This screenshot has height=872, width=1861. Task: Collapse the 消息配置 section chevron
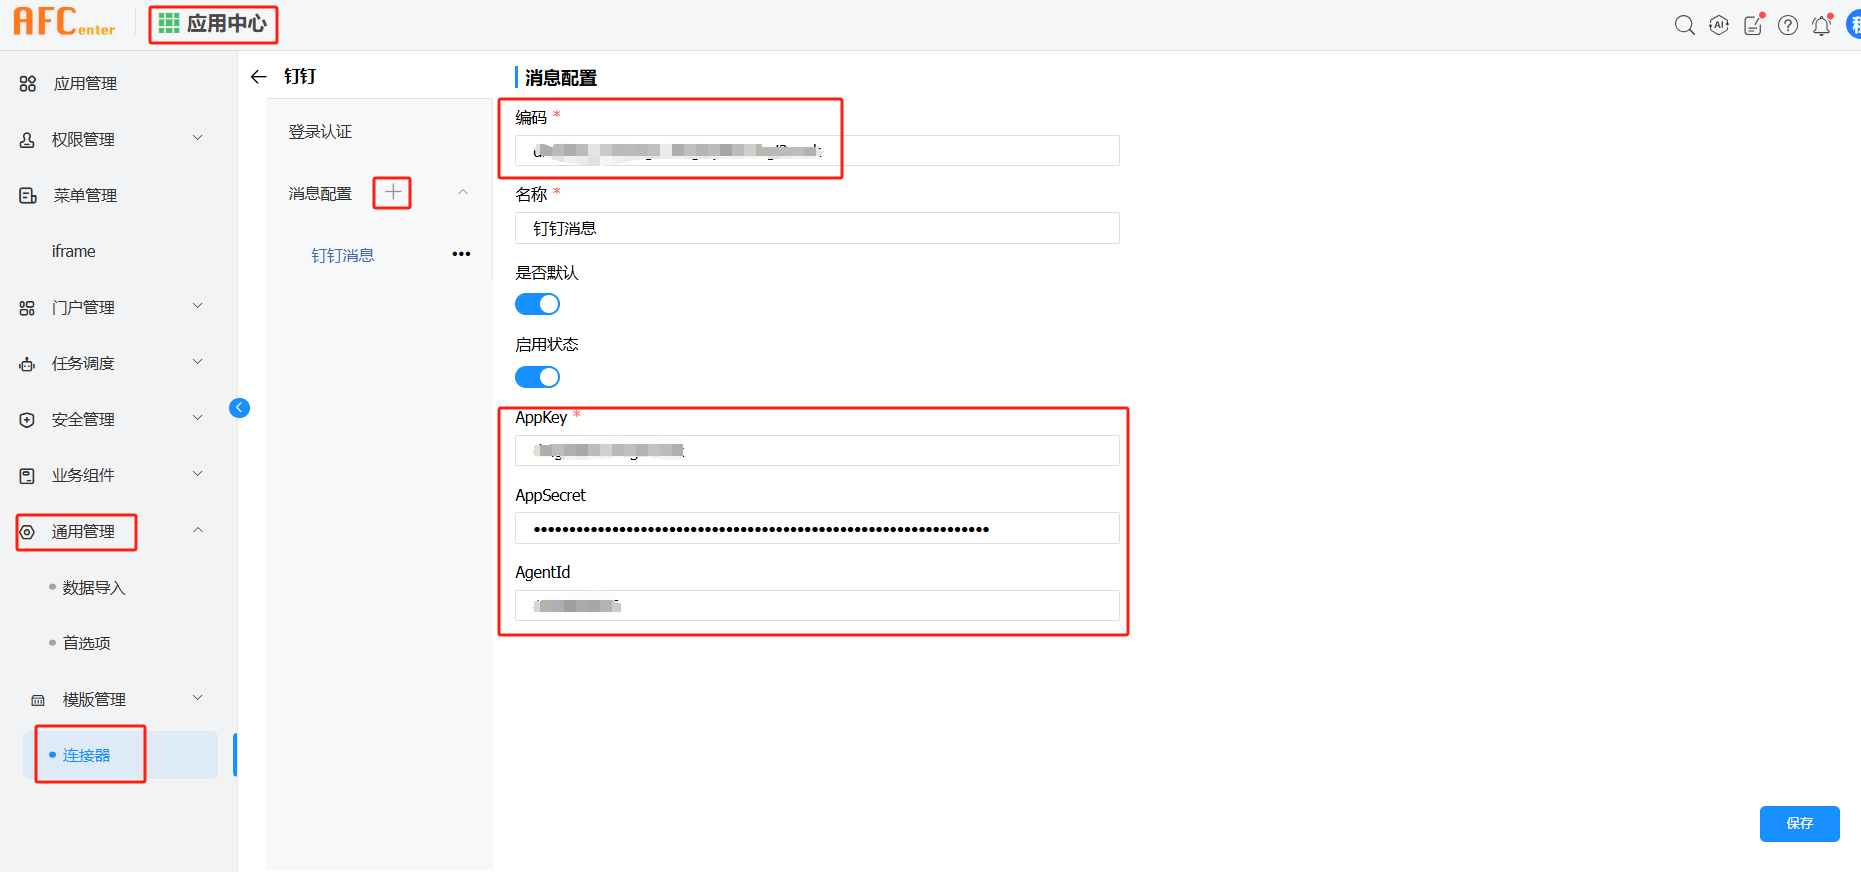click(x=463, y=192)
